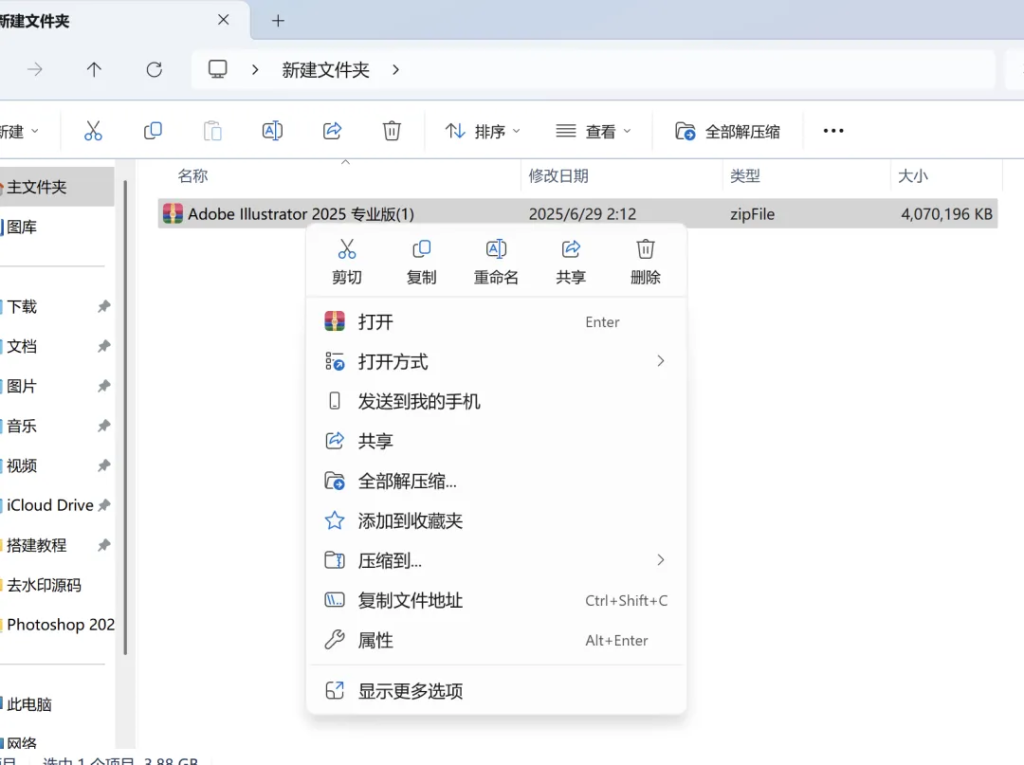The image size is (1024, 765).
Task: Open the three-dot more options menu
Action: coord(833,131)
